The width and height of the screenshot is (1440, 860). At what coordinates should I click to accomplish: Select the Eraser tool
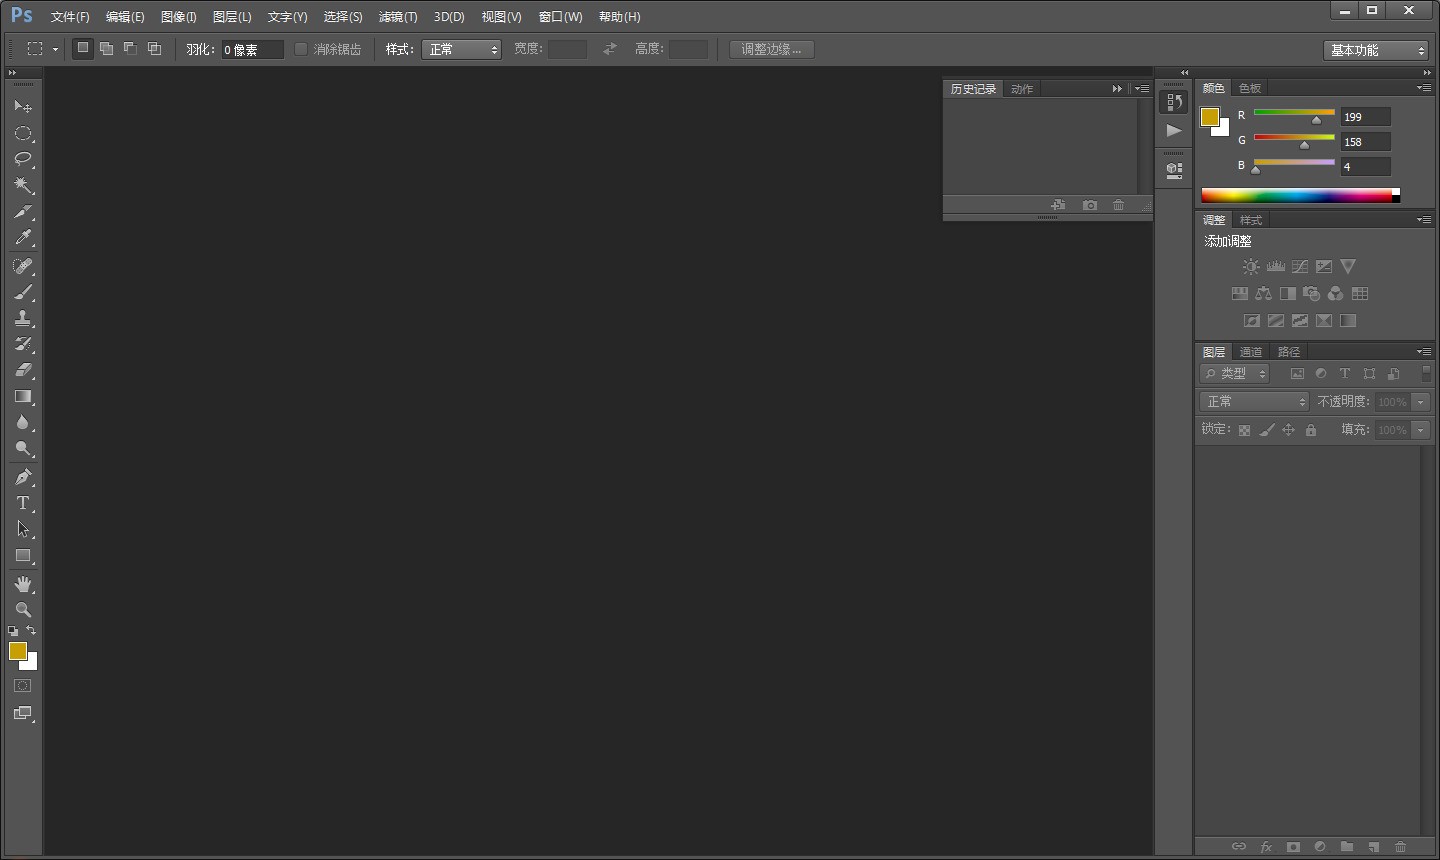22,370
